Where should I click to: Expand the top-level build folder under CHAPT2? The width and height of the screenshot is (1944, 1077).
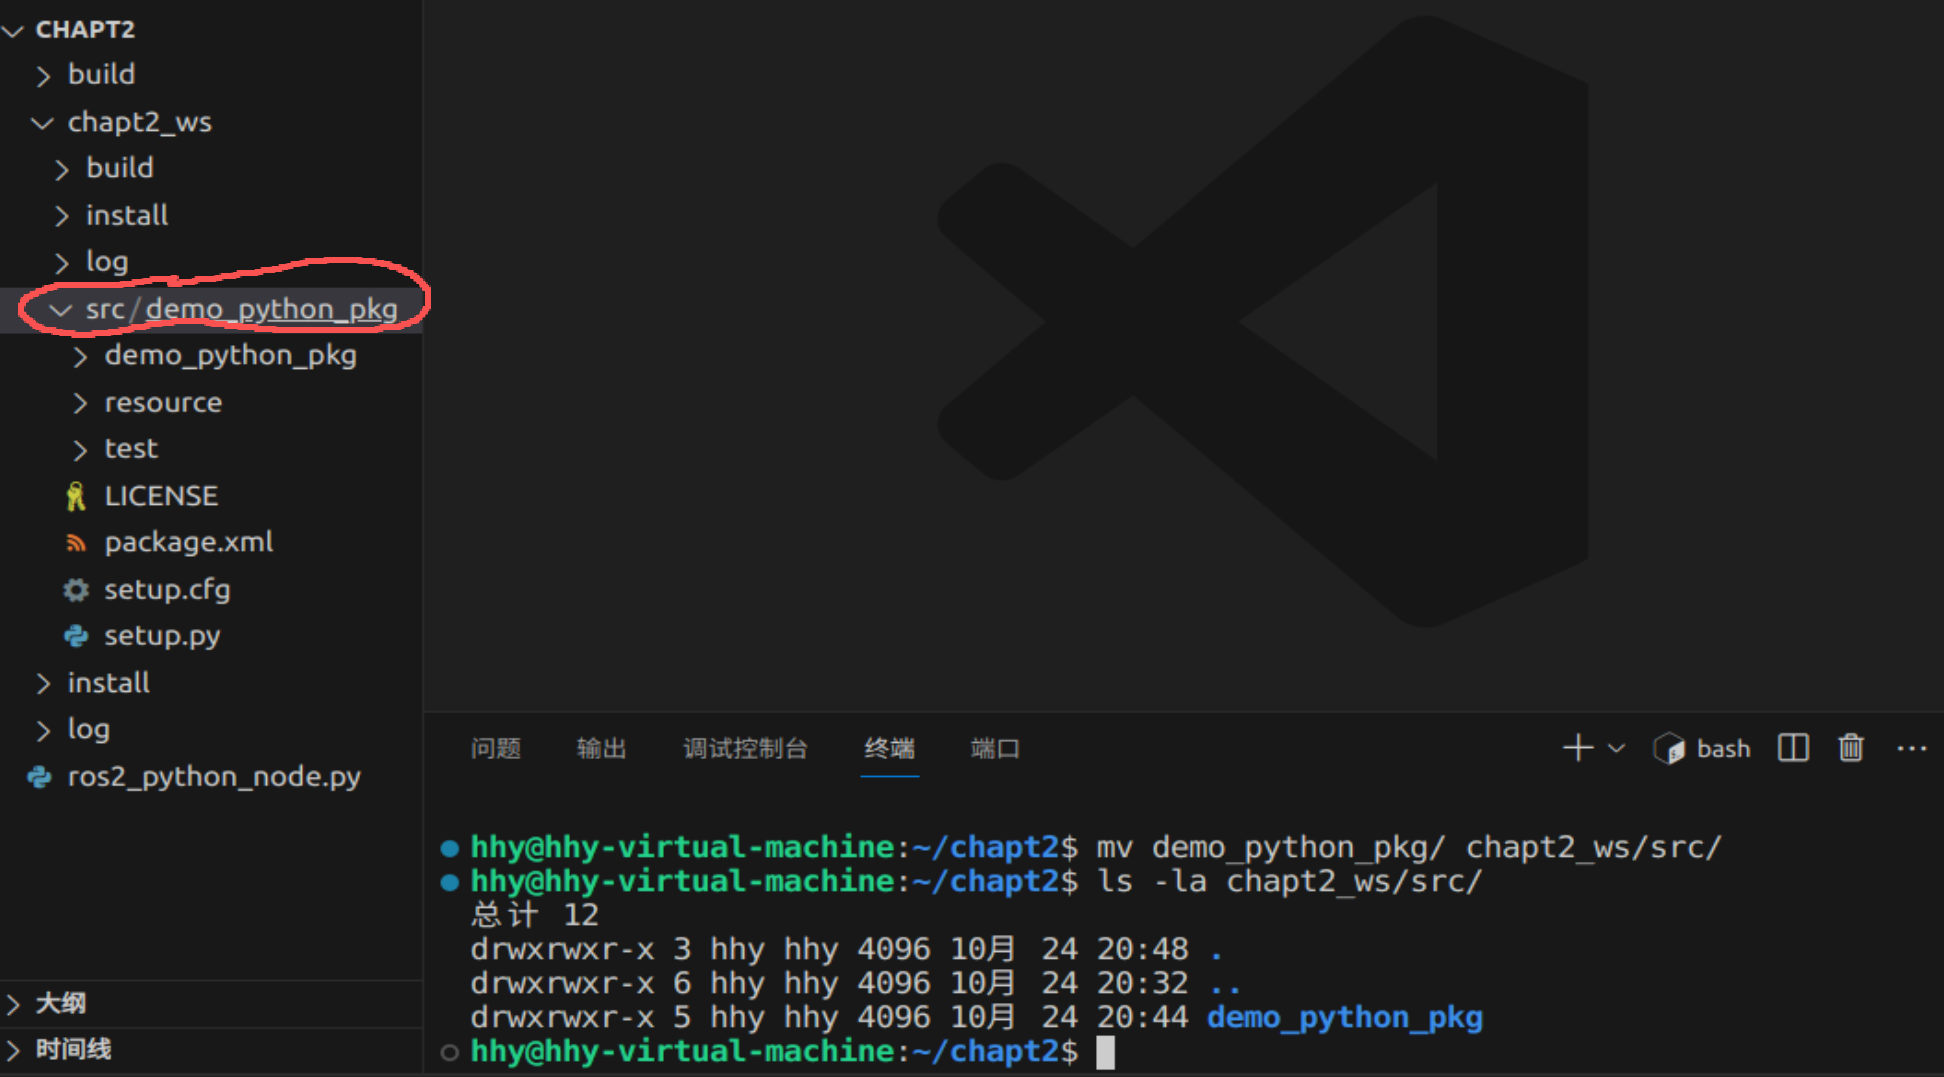43,76
